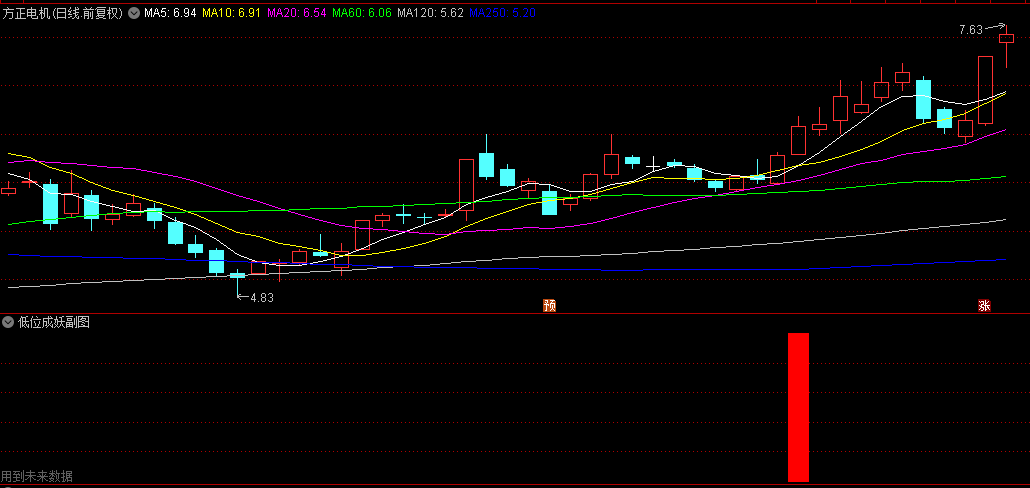Click the 7.63 high price annotation

pyautogui.click(x=971, y=30)
